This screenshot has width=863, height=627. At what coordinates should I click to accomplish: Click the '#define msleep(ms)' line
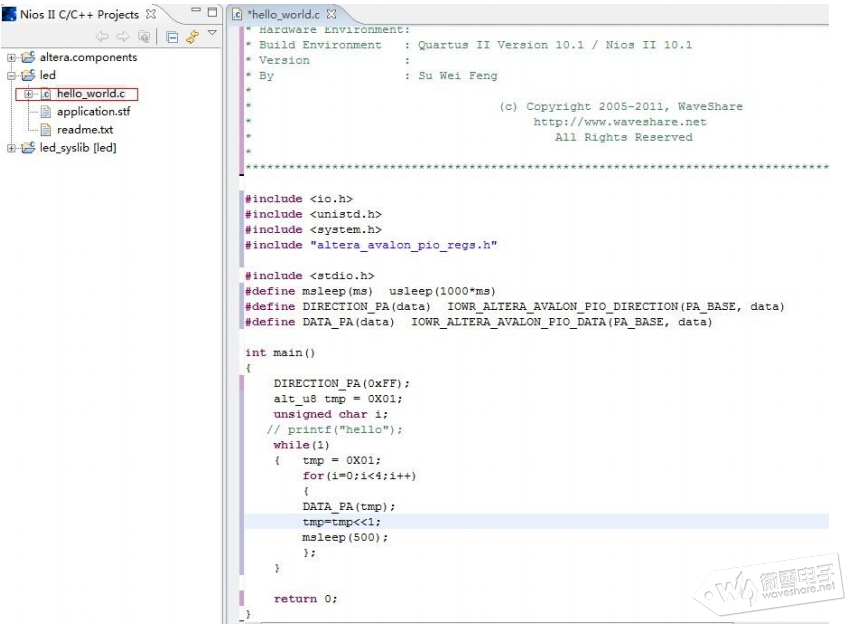tap(370, 292)
